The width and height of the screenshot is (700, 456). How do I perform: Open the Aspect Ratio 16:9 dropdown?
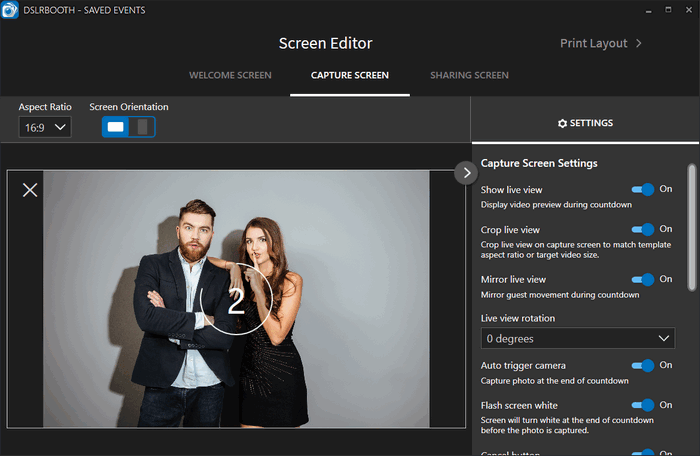pyautogui.click(x=45, y=127)
